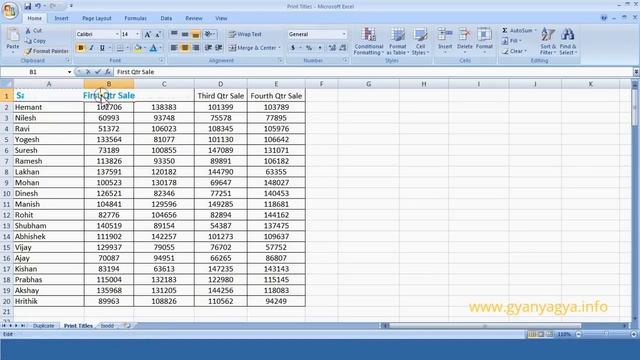Image resolution: width=640 pixels, height=360 pixels.
Task: Undo the last action
Action: coord(38,6)
